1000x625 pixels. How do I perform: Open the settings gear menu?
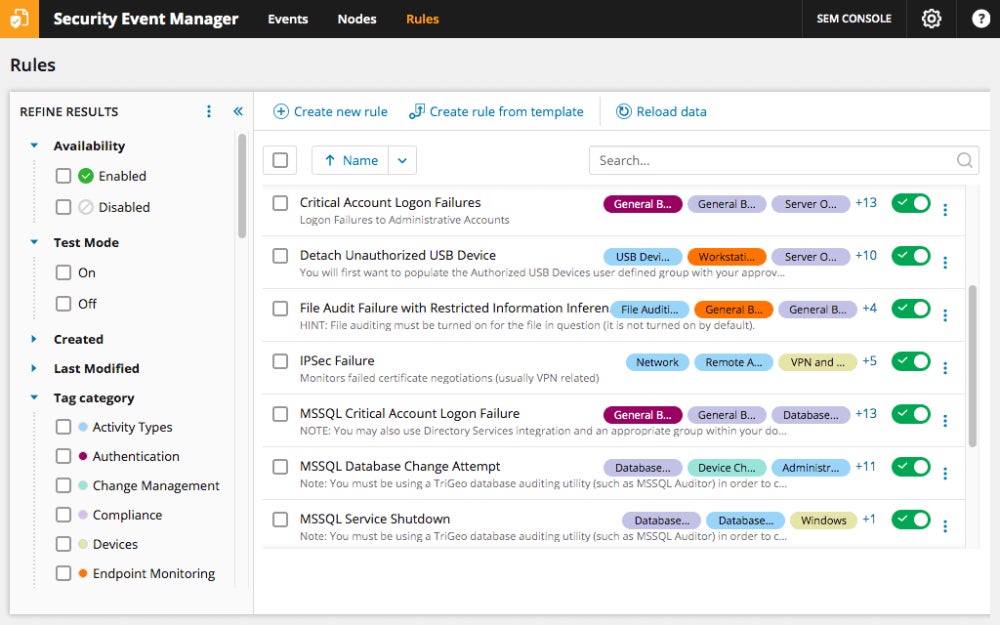click(x=931, y=18)
